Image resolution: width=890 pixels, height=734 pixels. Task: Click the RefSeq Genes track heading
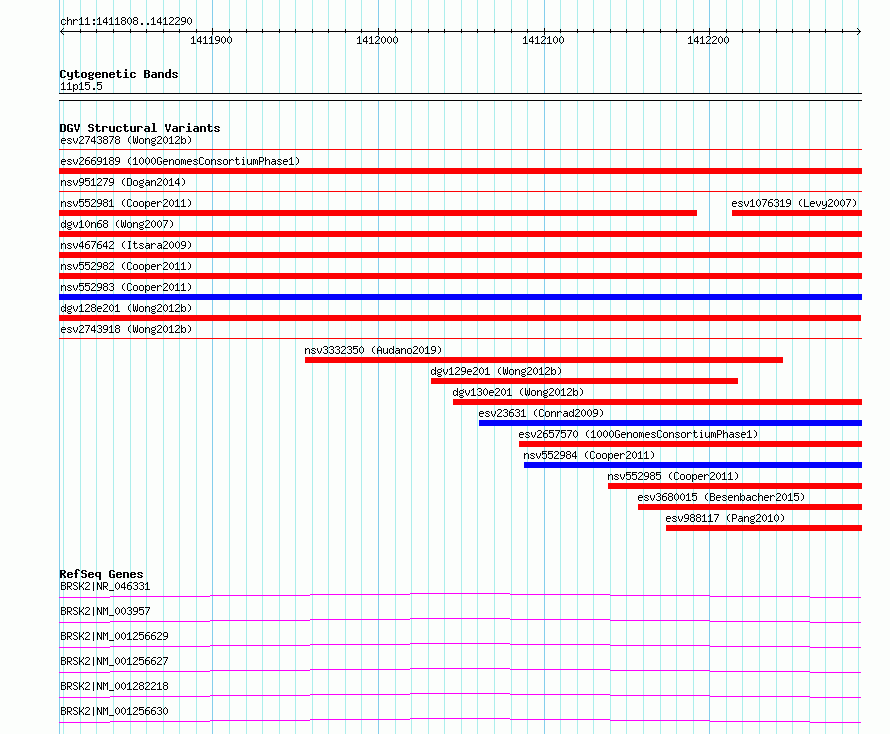(x=102, y=574)
